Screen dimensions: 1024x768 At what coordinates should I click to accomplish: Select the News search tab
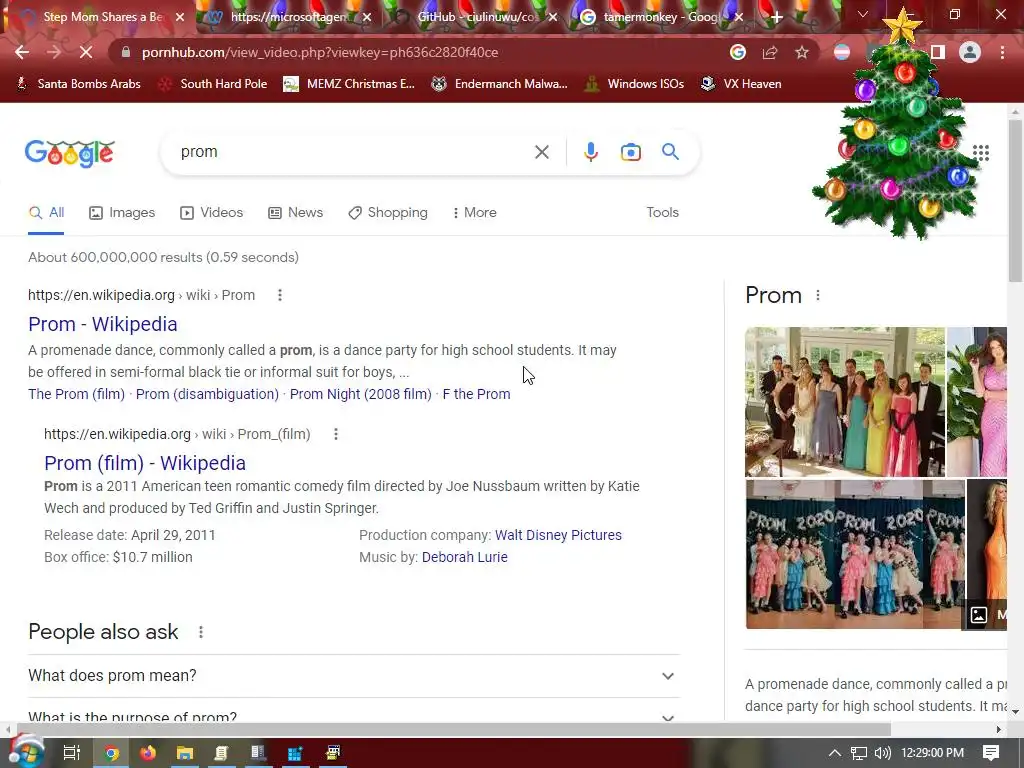click(296, 213)
